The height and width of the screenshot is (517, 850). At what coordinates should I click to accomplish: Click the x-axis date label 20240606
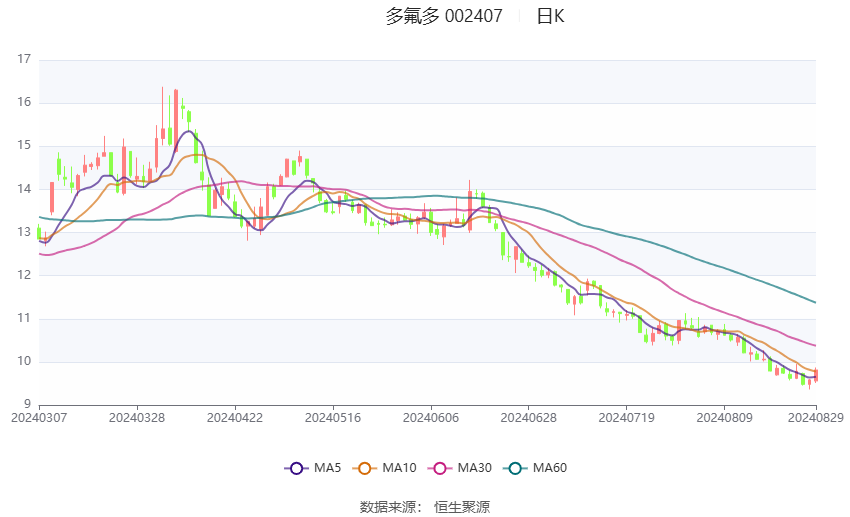coord(431,418)
